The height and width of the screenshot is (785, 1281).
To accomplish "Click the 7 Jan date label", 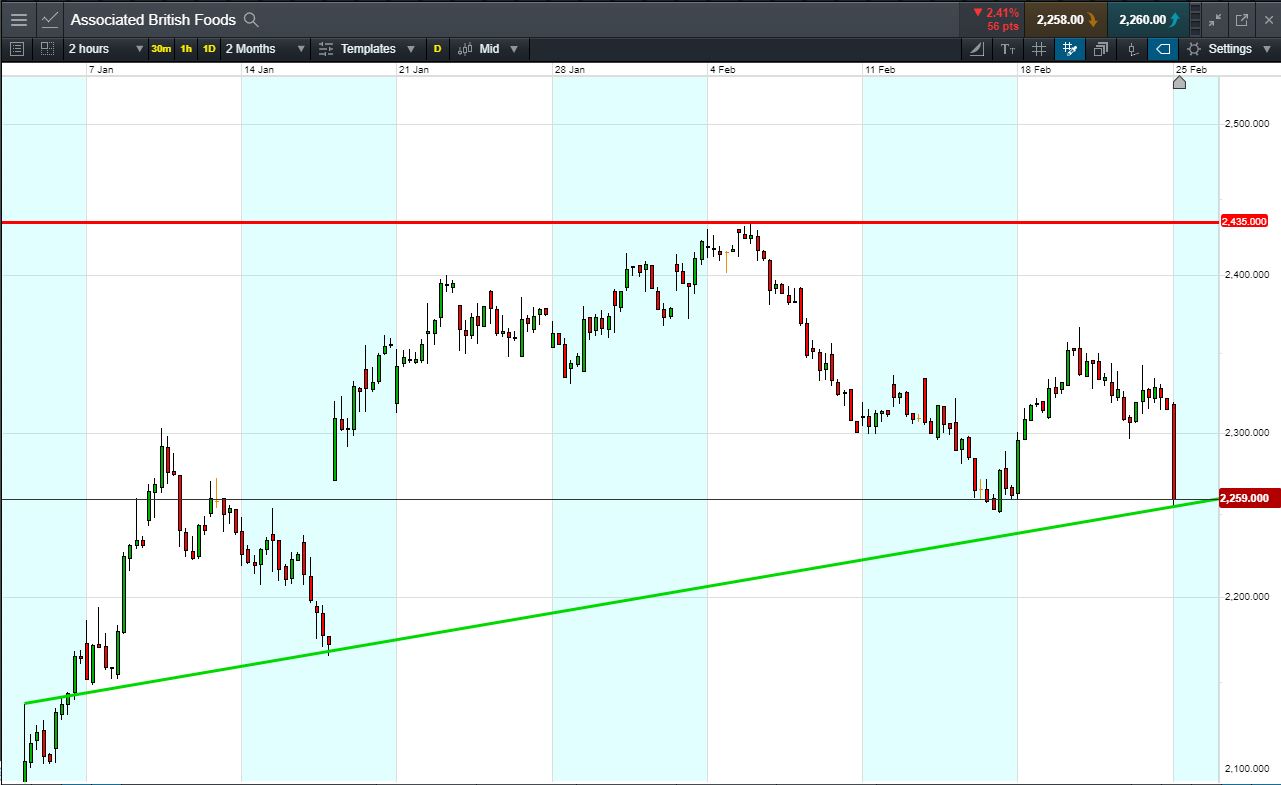I will pos(101,69).
